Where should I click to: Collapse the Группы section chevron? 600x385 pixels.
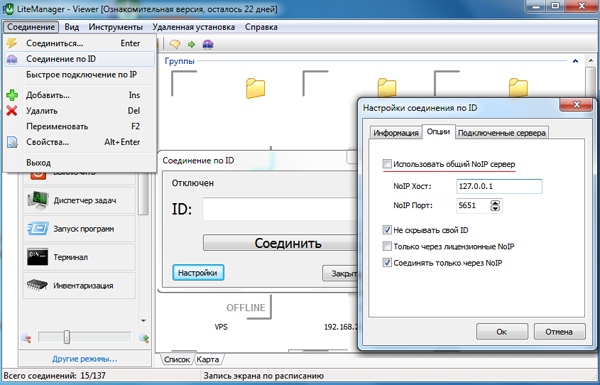click(575, 61)
